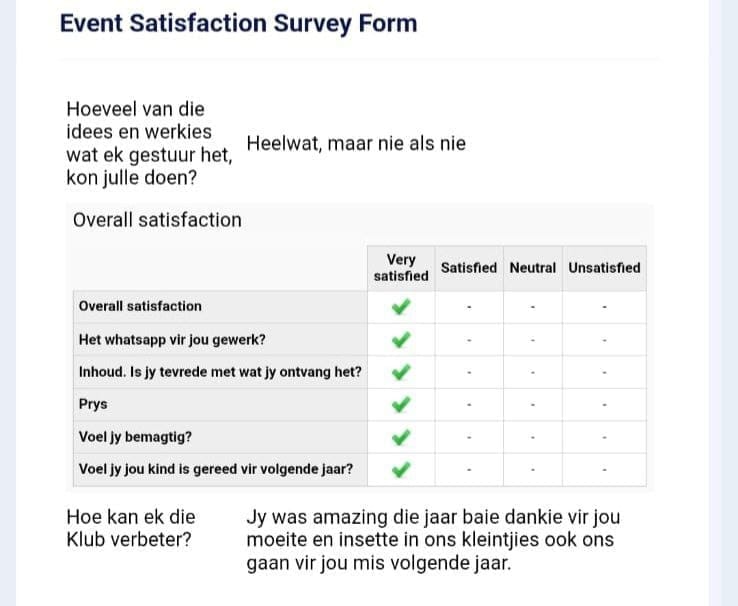Click the Satisfied column header
The height and width of the screenshot is (606, 738).
click(x=468, y=268)
